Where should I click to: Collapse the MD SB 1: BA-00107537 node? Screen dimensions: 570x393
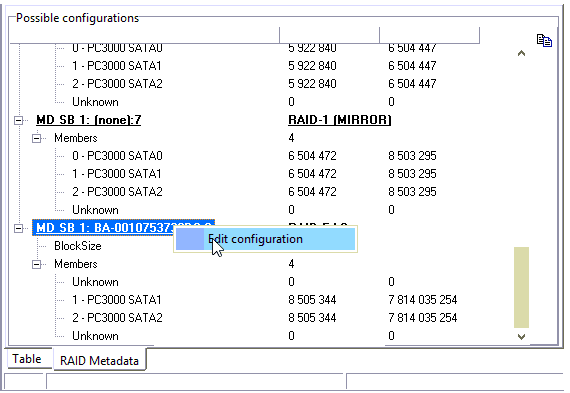(x=18, y=228)
